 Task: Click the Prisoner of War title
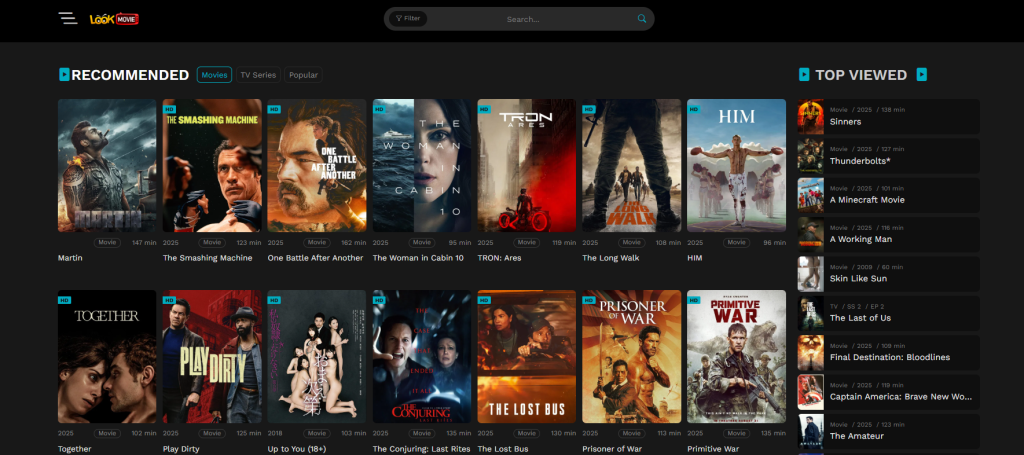point(612,449)
